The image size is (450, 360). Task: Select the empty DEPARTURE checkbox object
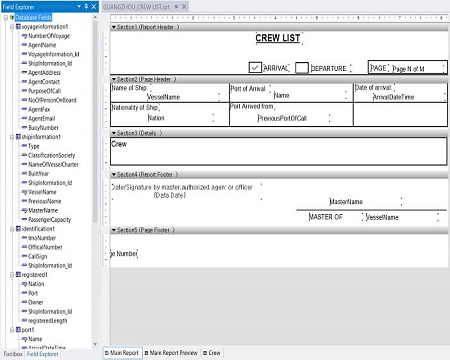pos(302,68)
